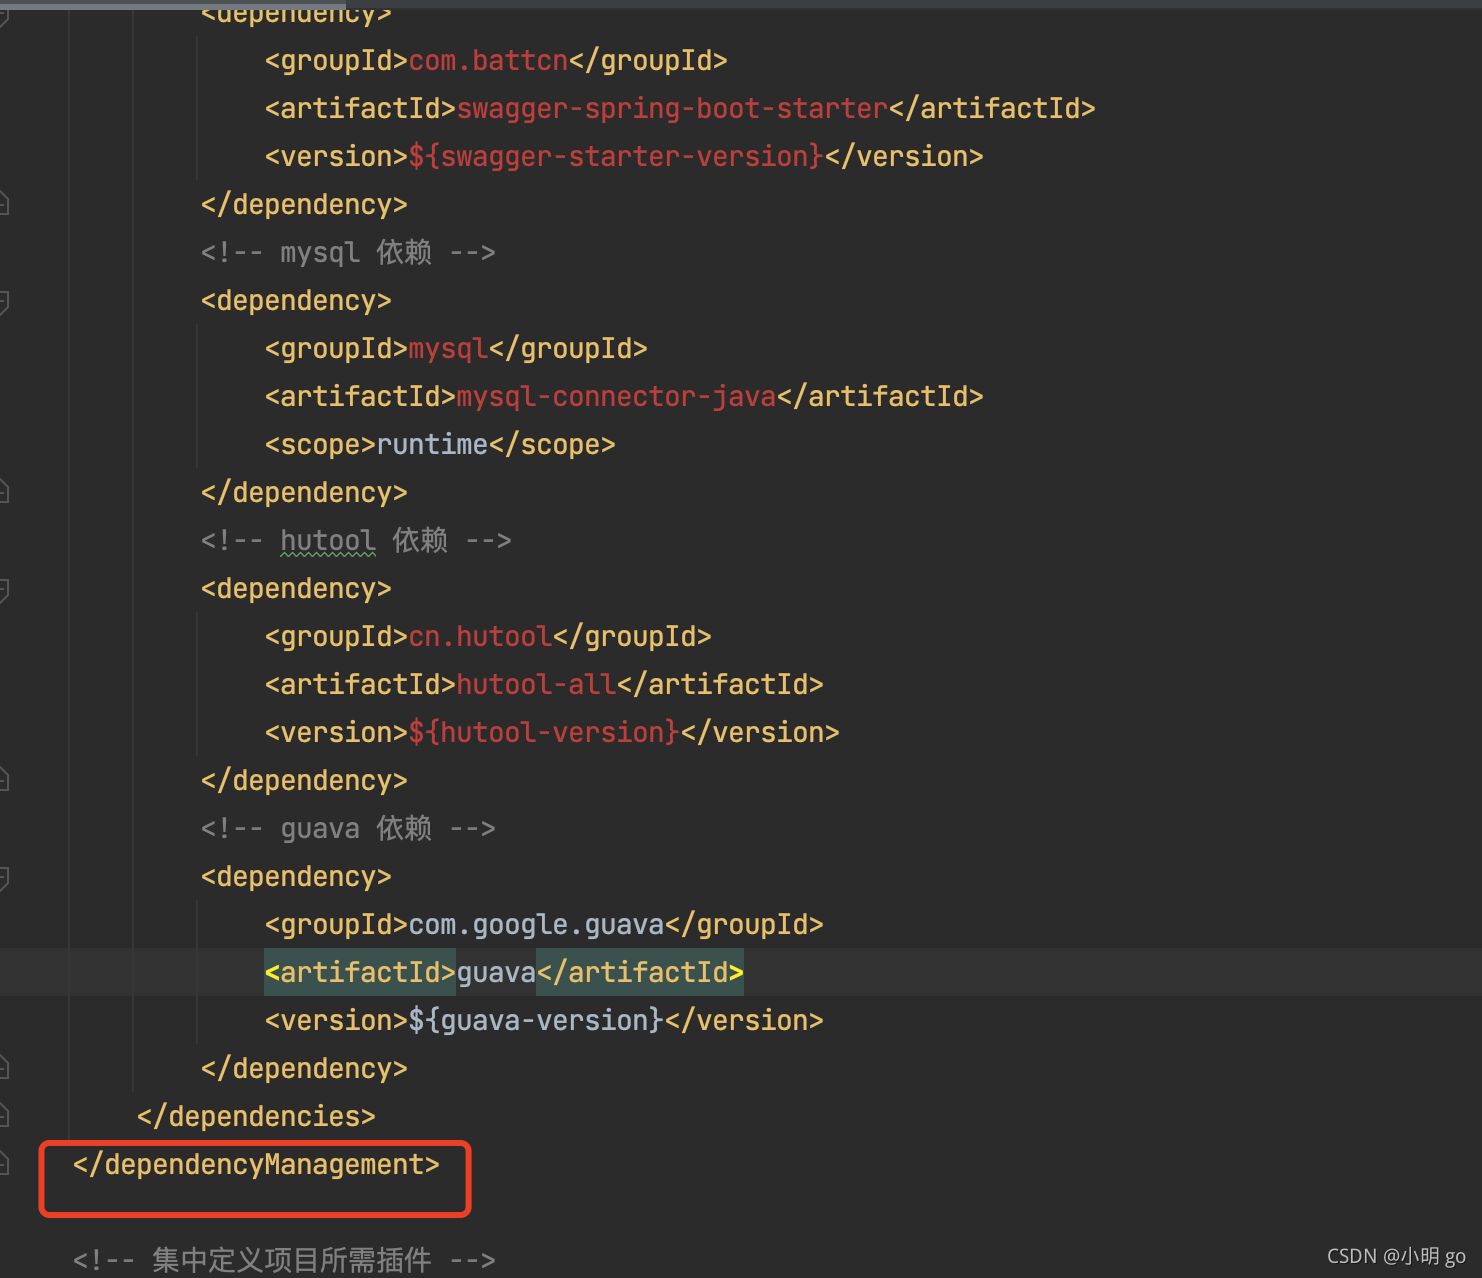Screen dimensions: 1482x1278
Task: Click the 'hutool 依赖' comment line
Action: [356, 540]
